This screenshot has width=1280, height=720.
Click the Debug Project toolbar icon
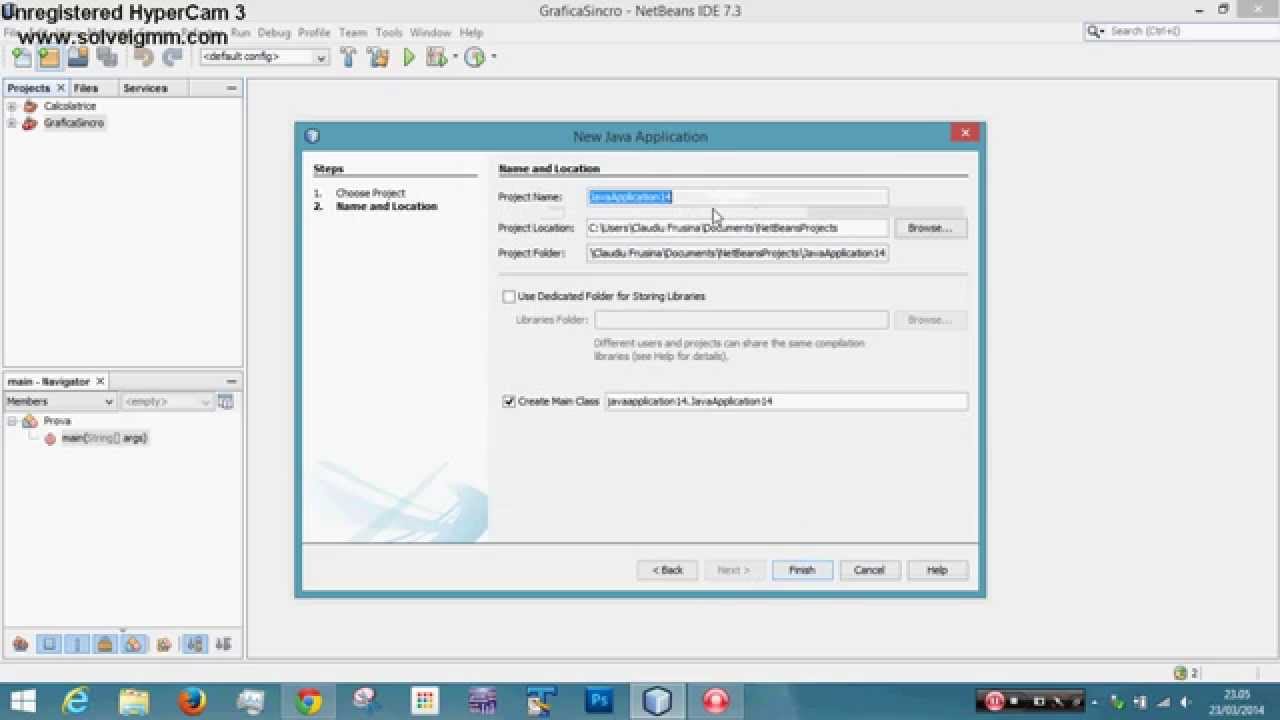click(435, 57)
